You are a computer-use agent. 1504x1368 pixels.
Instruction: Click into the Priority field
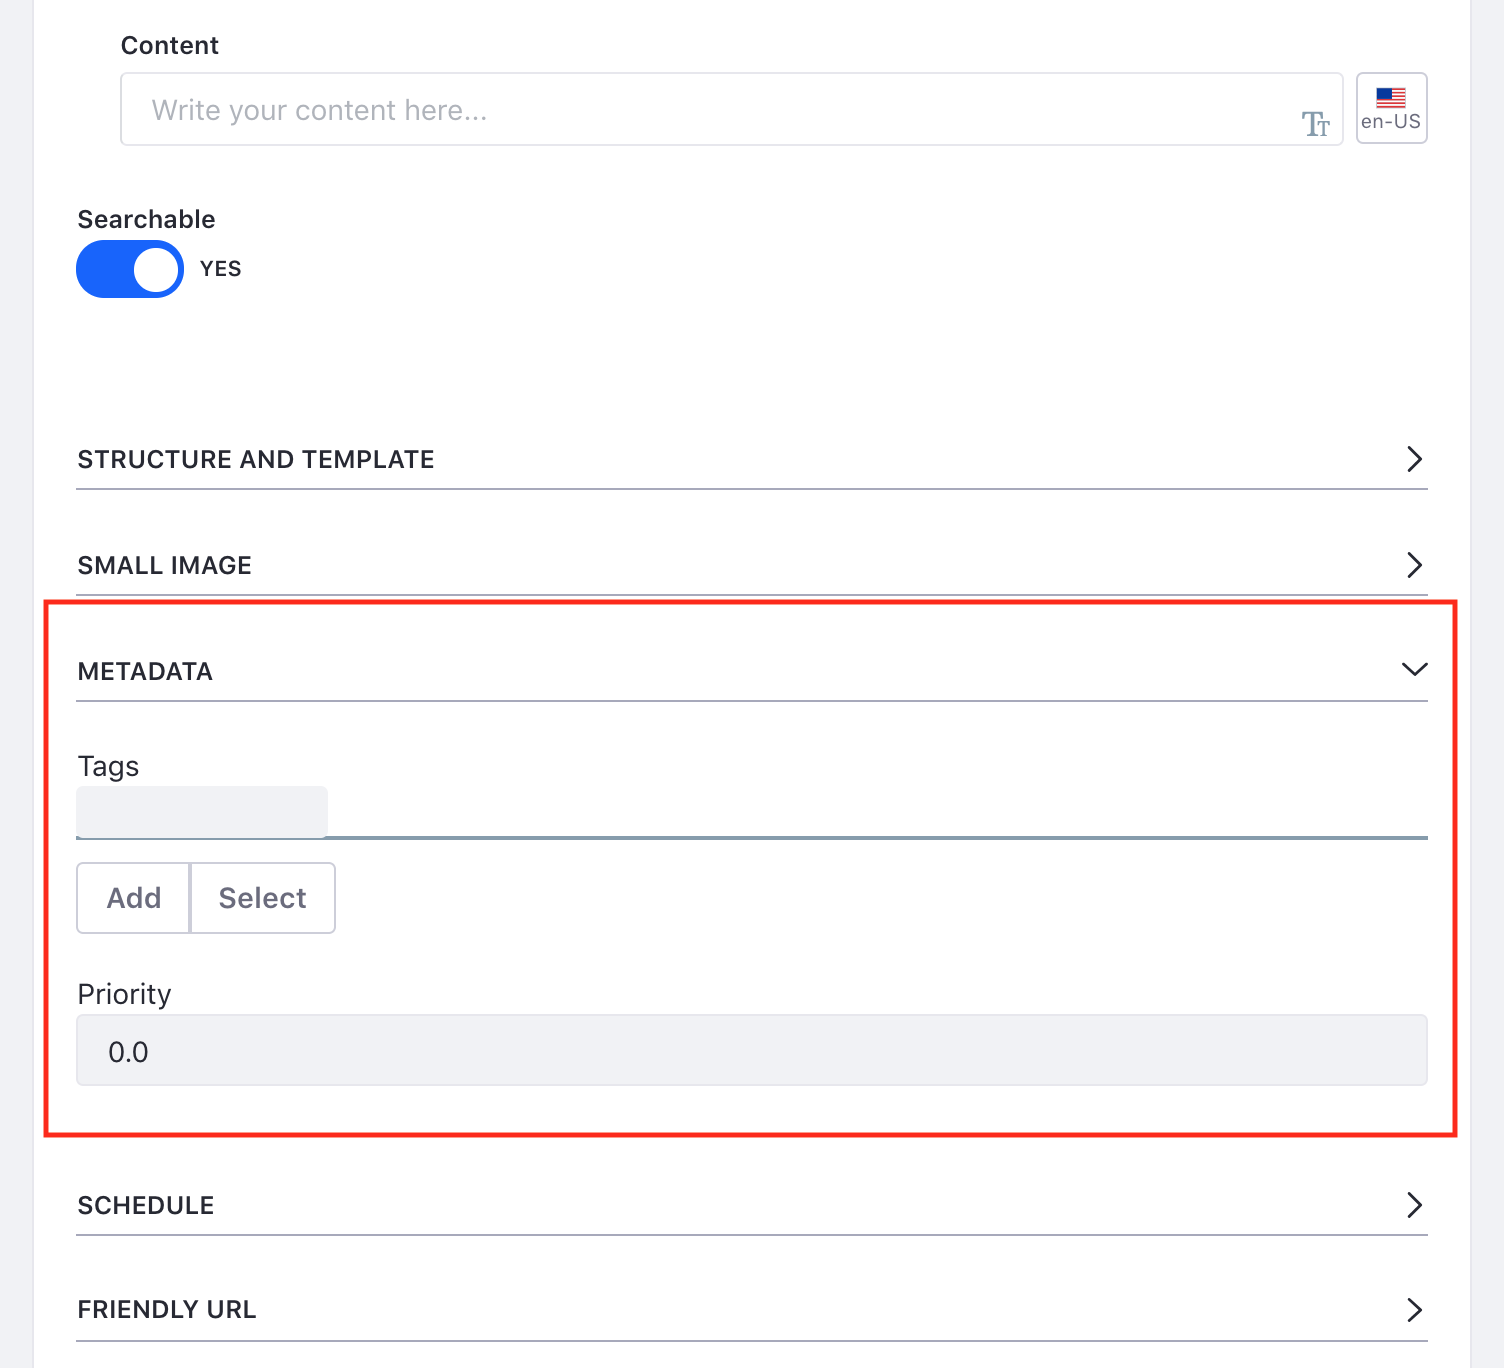click(x=752, y=1050)
